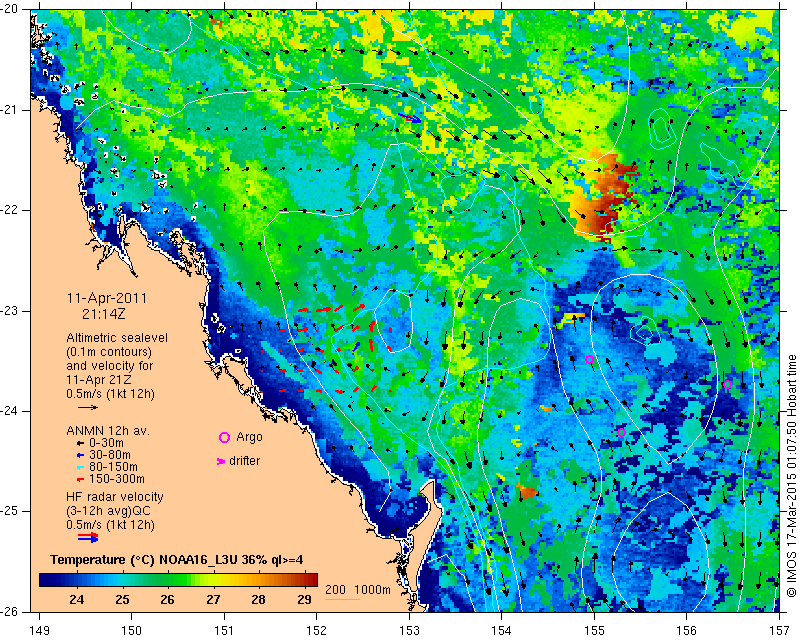Click the warm orange SST patch near 155E 22S

pyautogui.click(x=602, y=196)
